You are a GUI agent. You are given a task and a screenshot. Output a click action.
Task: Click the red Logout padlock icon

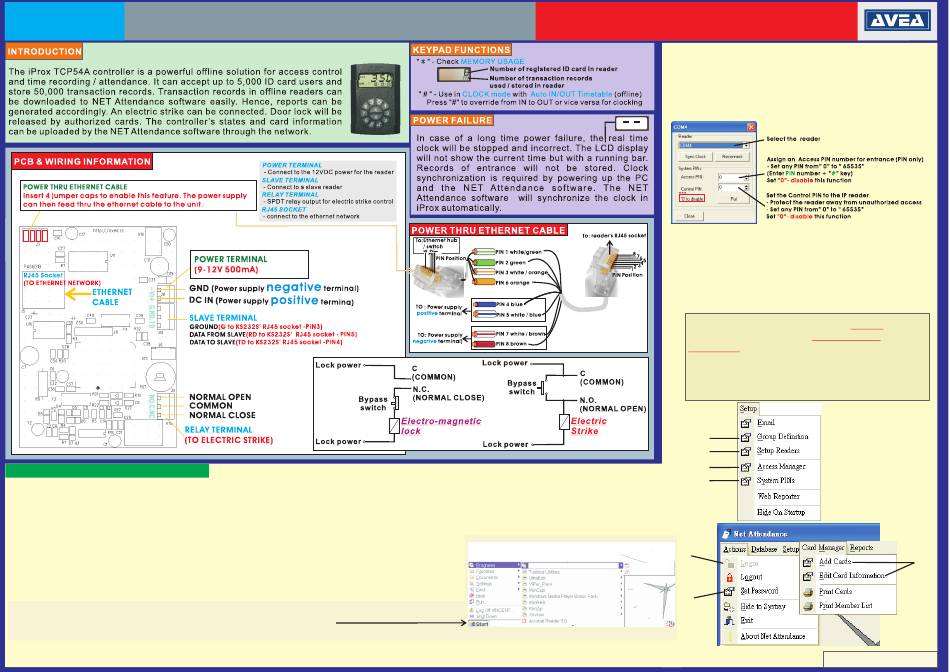pyautogui.click(x=729, y=577)
